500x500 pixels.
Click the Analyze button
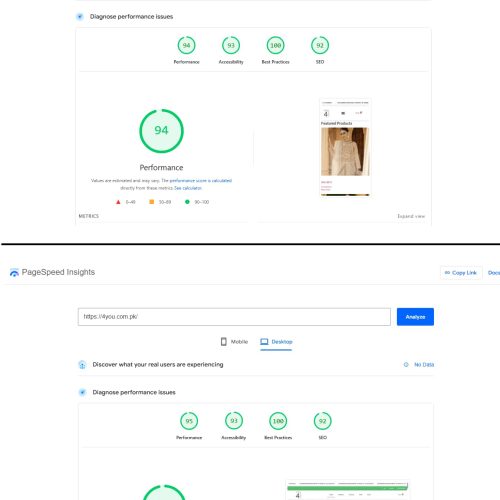pos(415,317)
